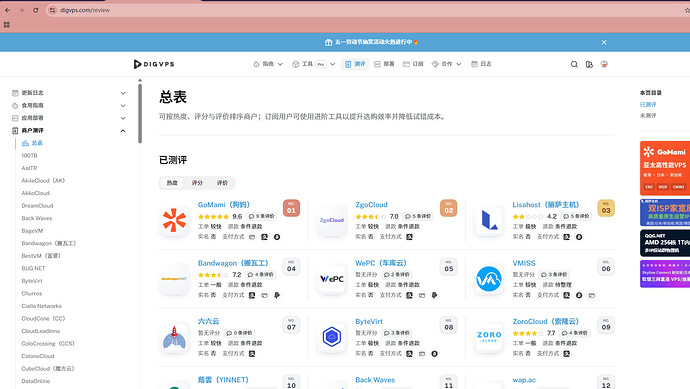Jump to 未测评 in page outline
The width and height of the screenshot is (690, 389).
tap(648, 116)
